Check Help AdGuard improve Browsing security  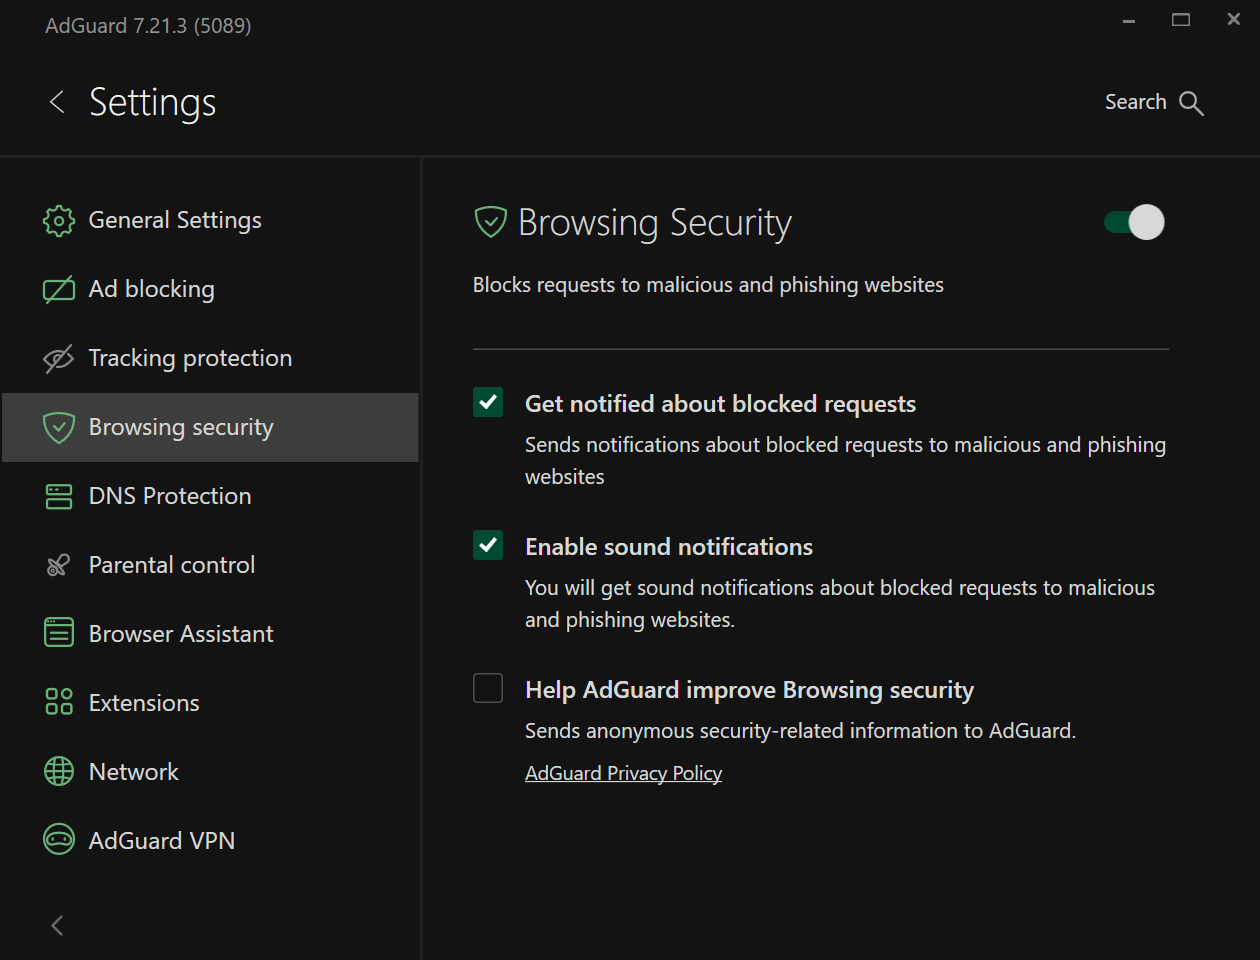click(x=488, y=688)
